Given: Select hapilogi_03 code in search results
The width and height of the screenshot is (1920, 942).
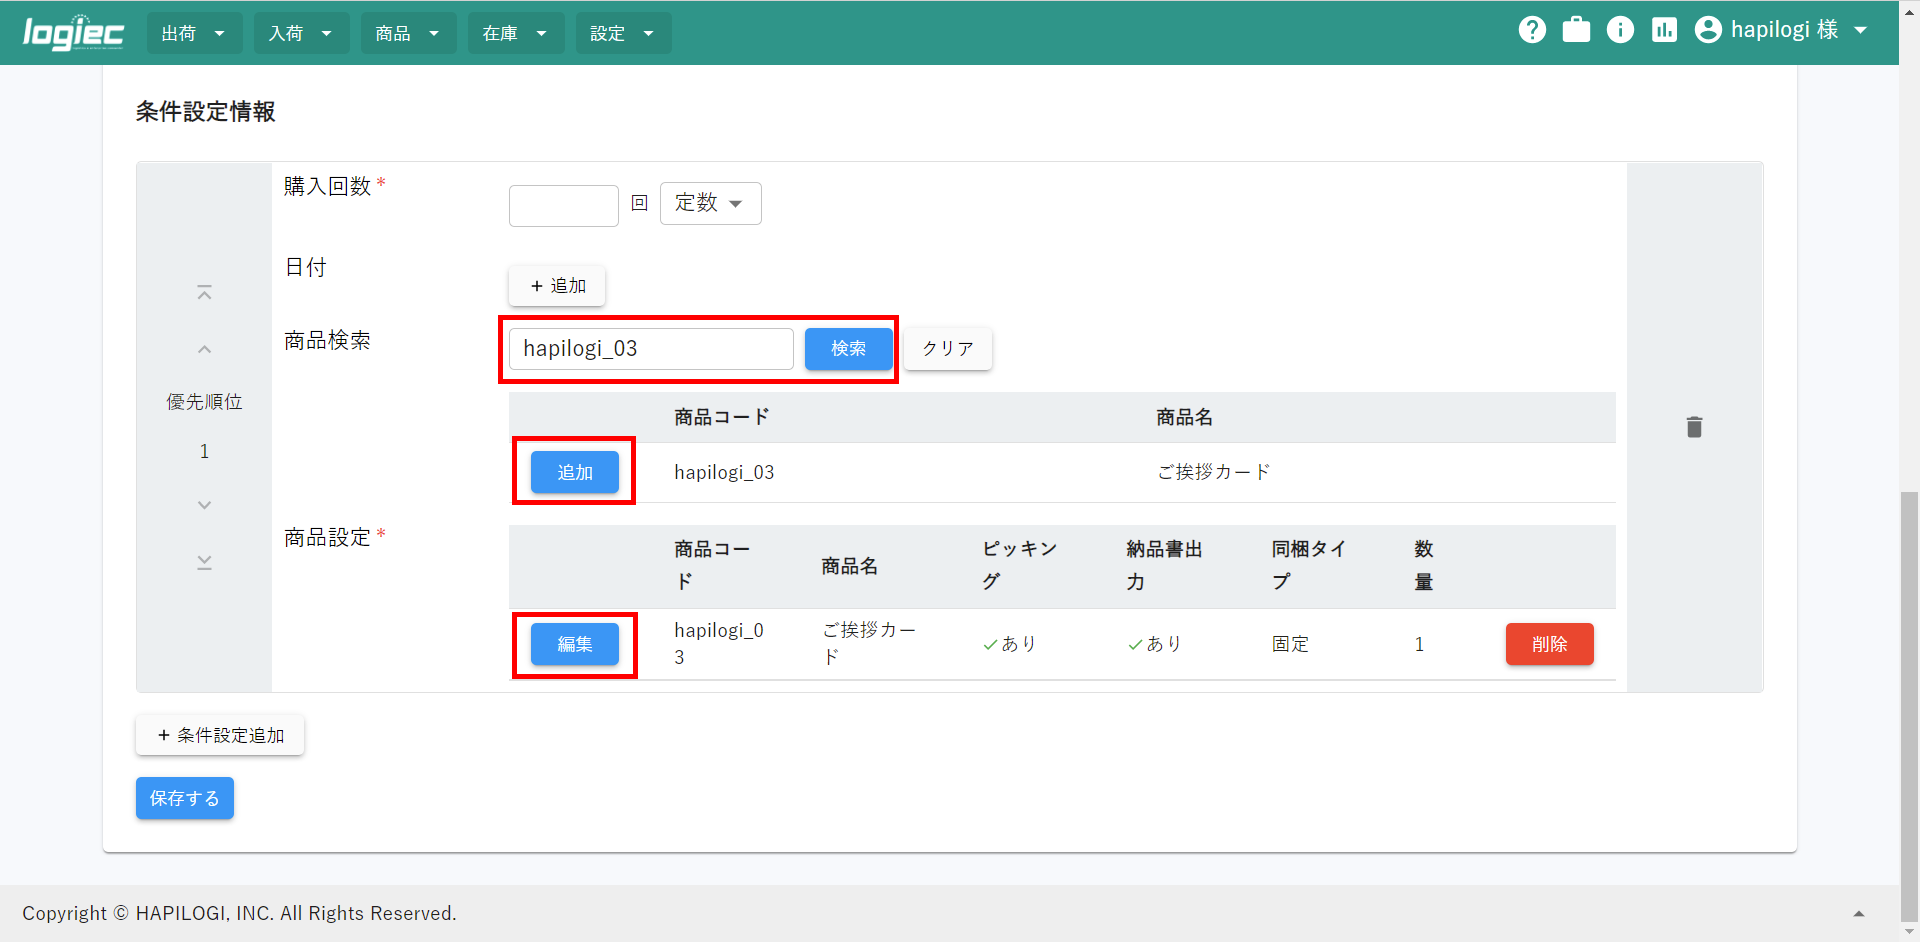Looking at the screenshot, I should (724, 472).
